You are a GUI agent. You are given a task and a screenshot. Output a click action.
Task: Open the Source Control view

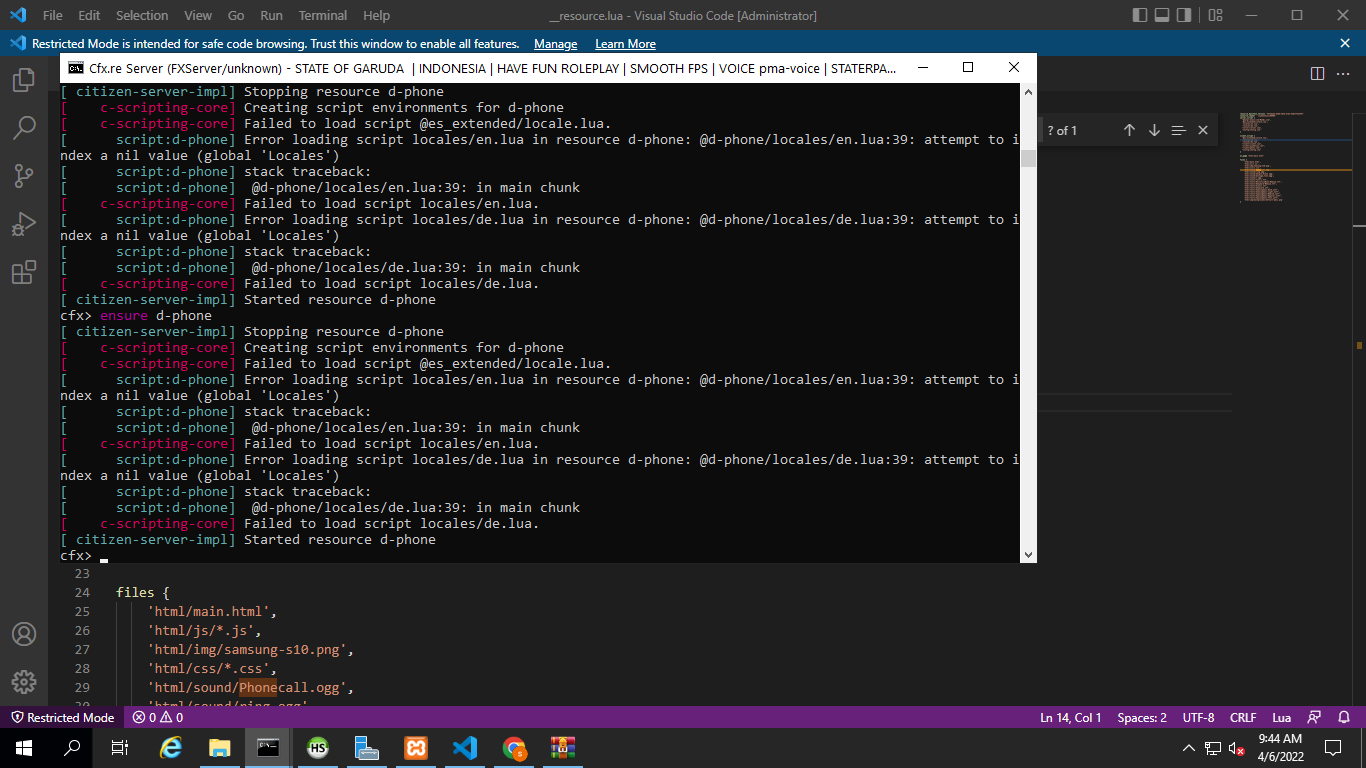[24, 176]
